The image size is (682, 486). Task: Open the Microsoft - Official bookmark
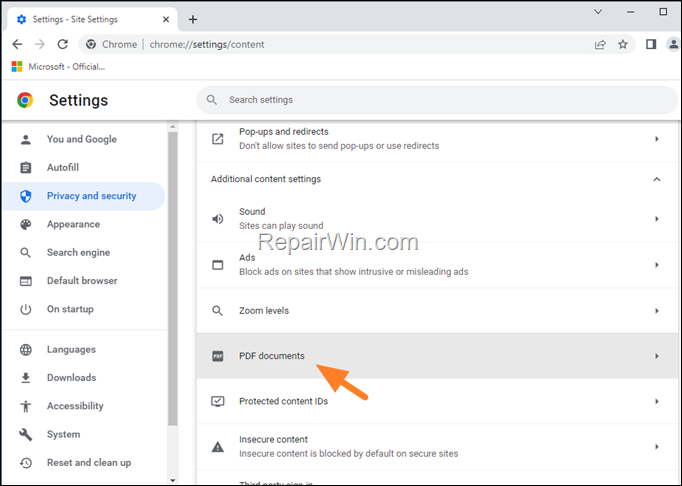58,67
